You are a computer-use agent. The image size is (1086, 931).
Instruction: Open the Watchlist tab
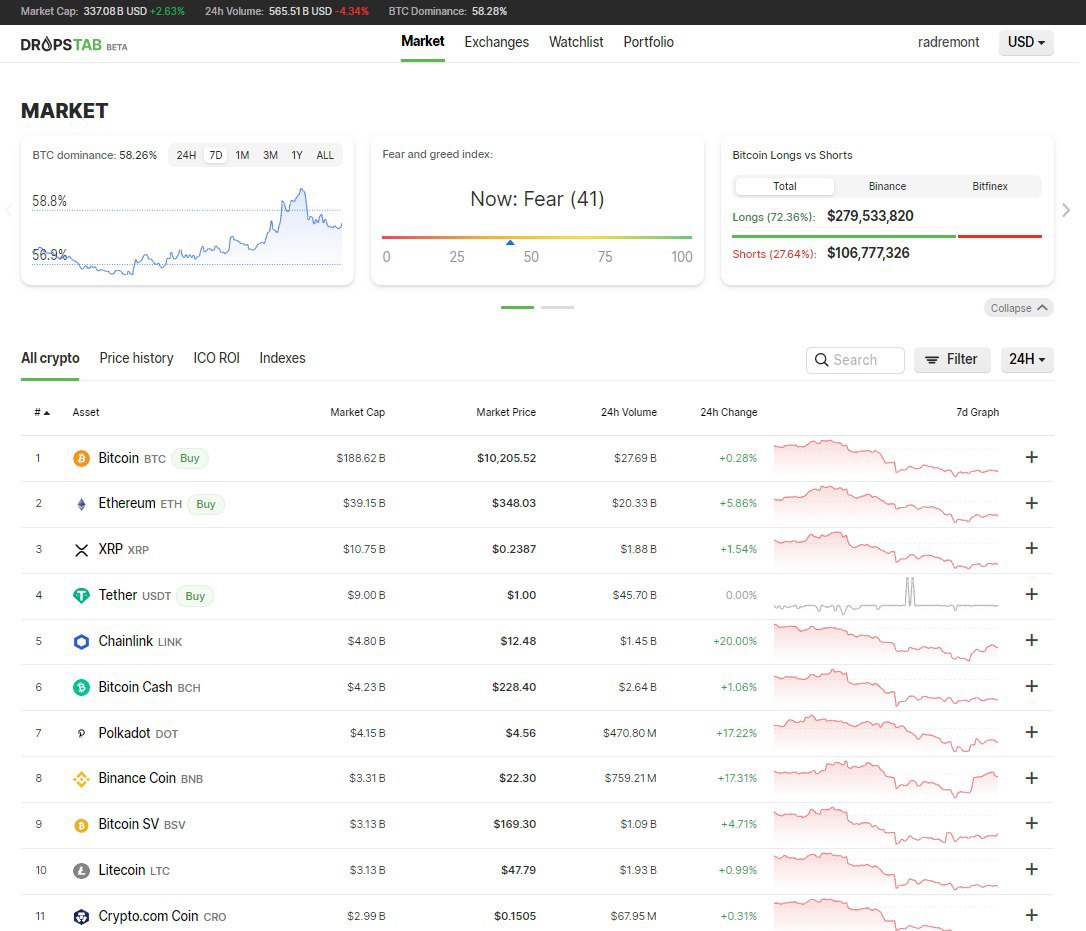(x=576, y=42)
